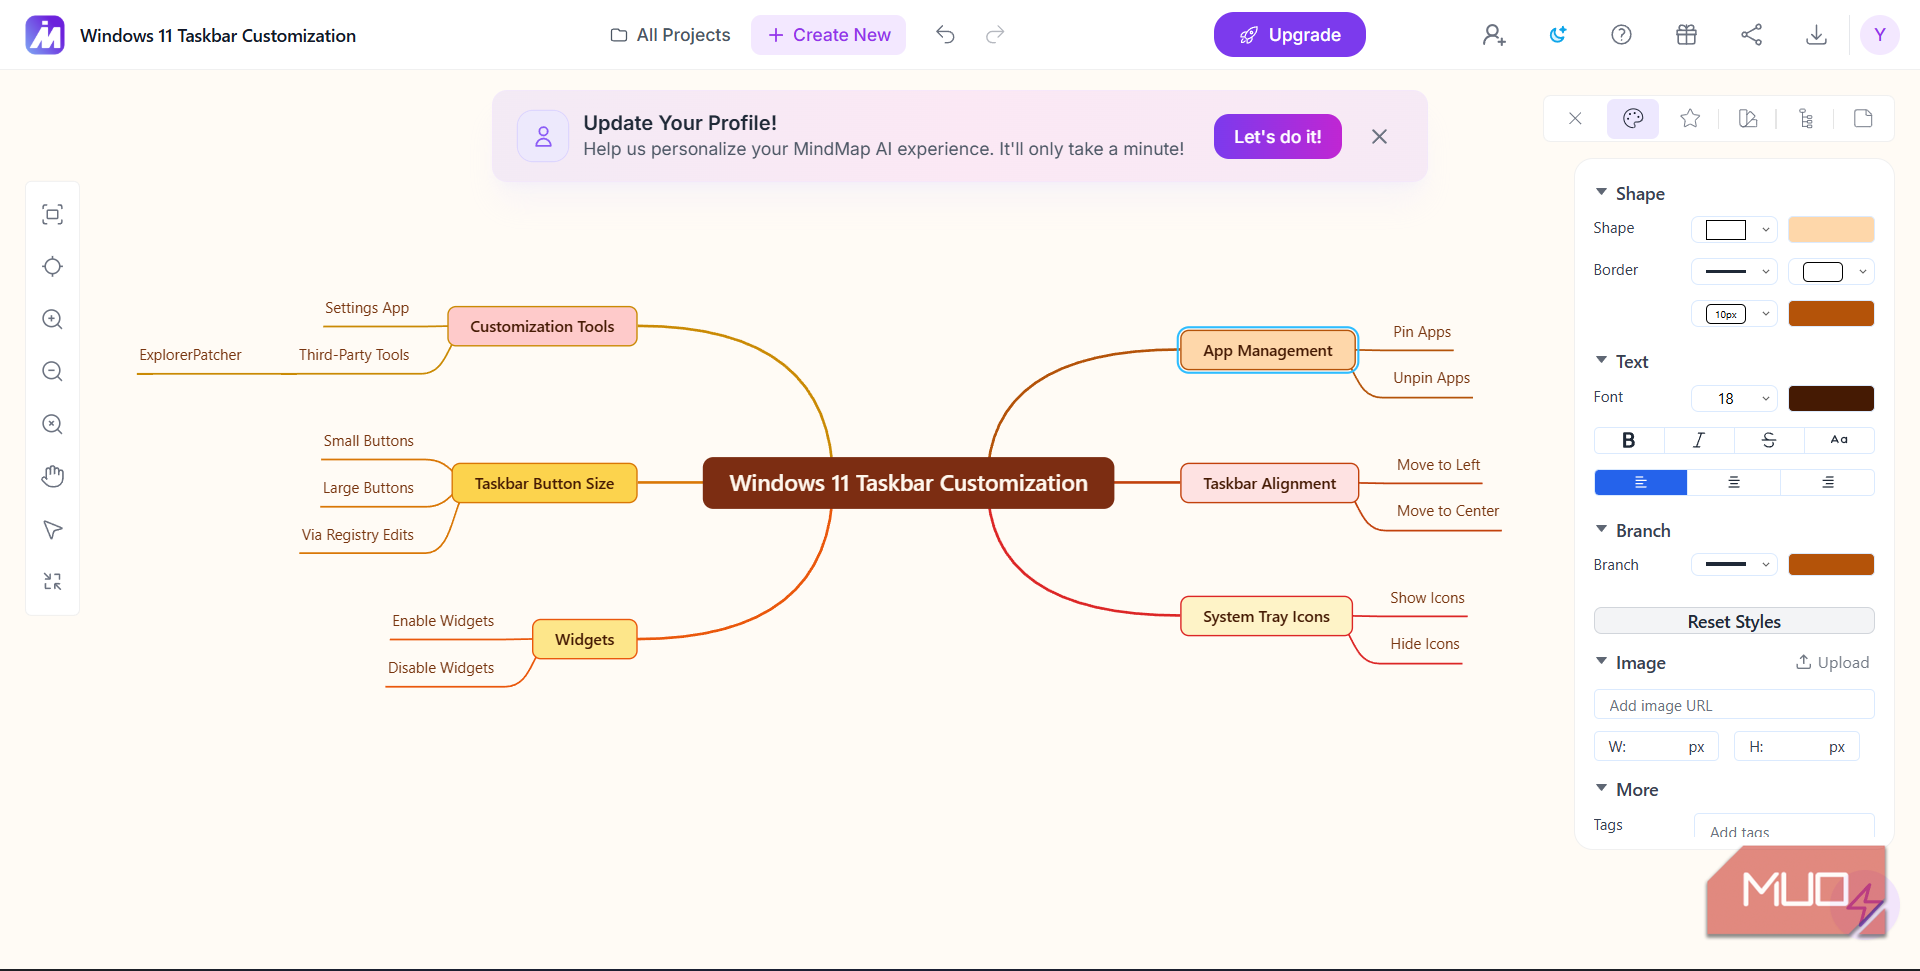This screenshot has width=1920, height=971.
Task: Toggle strikethrough text formatting
Action: pyautogui.click(x=1769, y=440)
